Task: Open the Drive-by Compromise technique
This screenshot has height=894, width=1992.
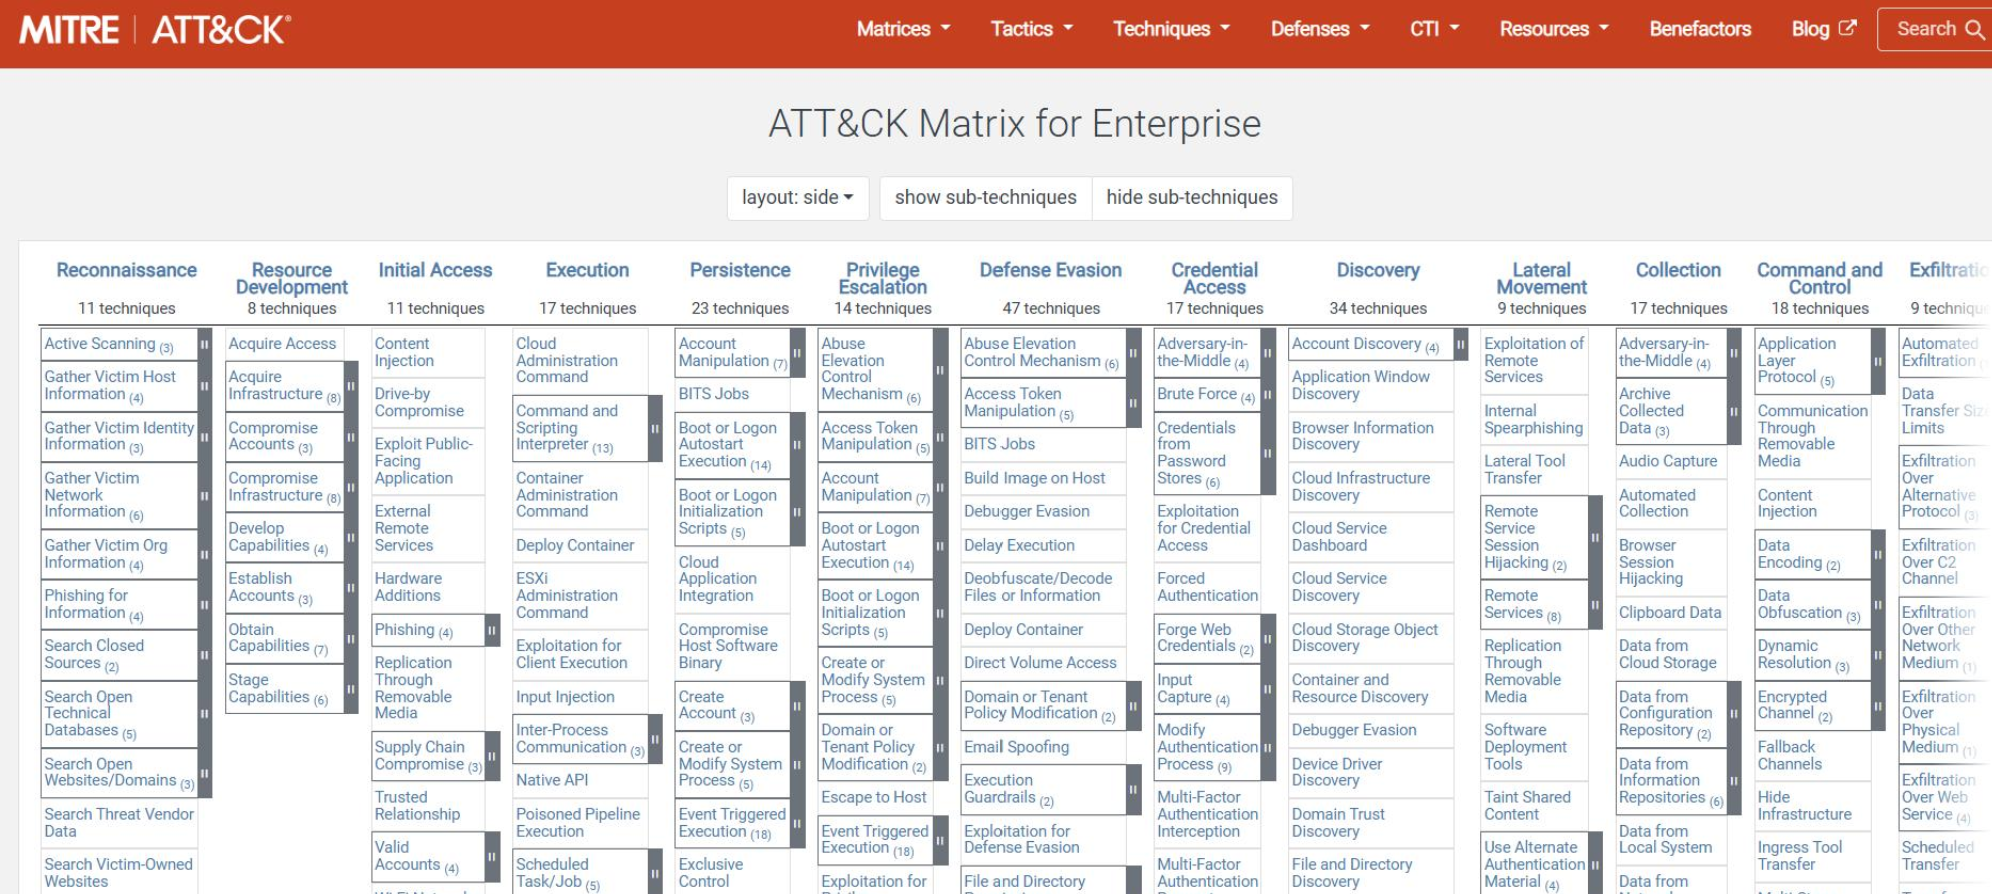Action: 419,403
